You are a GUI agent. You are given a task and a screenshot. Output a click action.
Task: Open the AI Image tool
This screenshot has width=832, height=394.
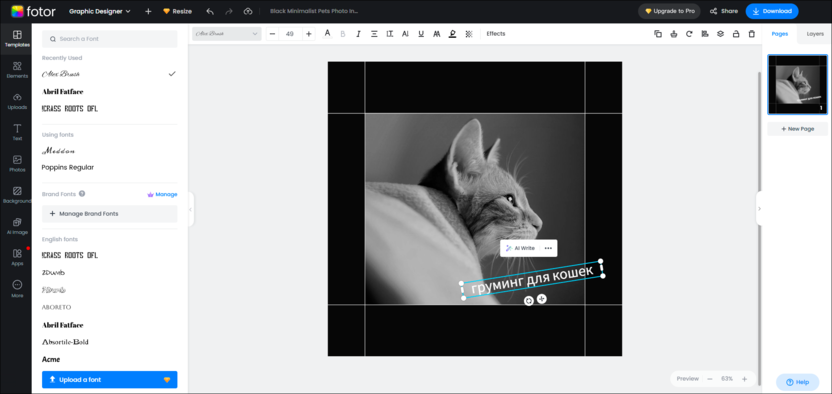pyautogui.click(x=17, y=226)
